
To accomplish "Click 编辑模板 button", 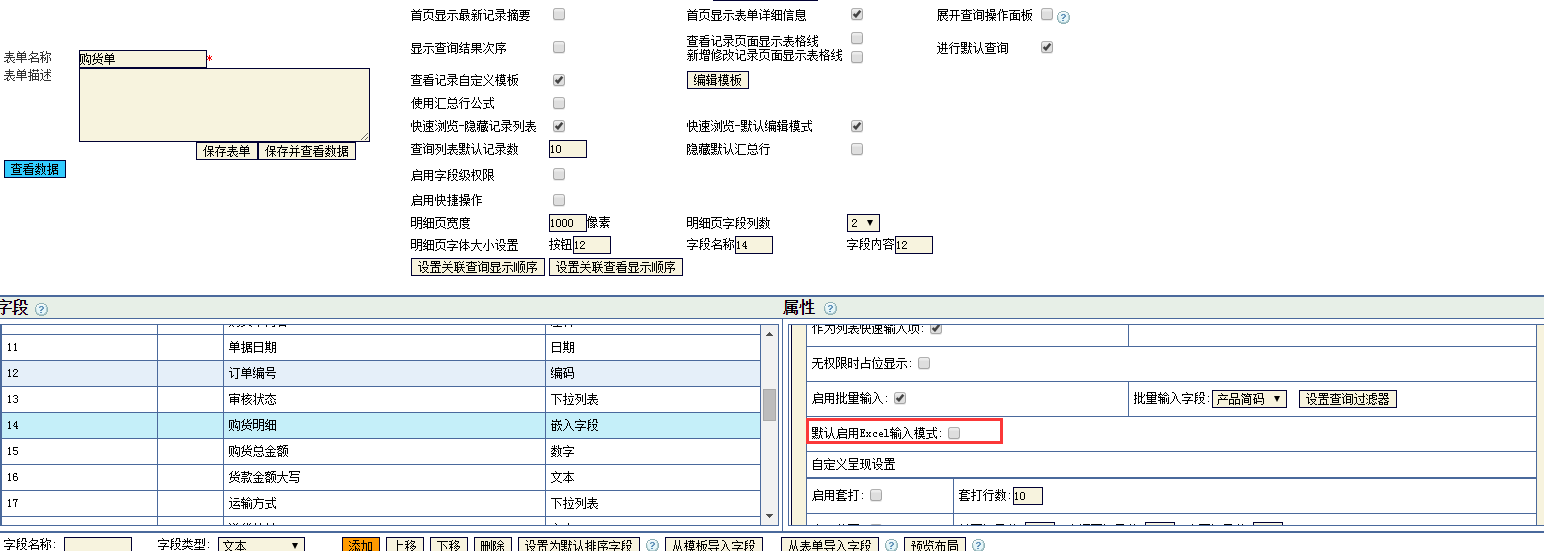I will pos(718,80).
